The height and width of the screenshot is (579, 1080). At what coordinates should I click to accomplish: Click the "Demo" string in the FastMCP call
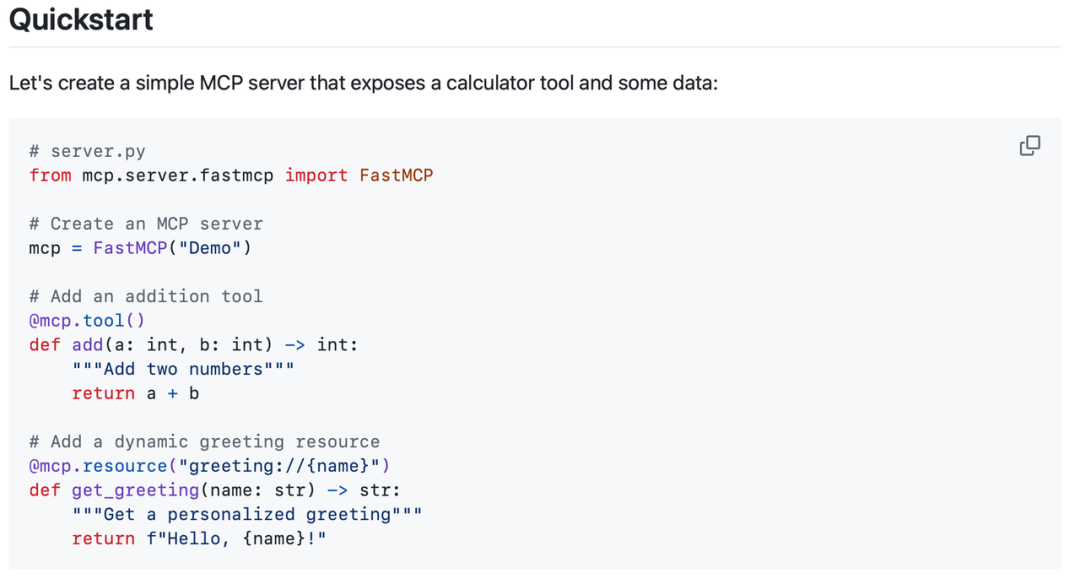[x=210, y=248]
